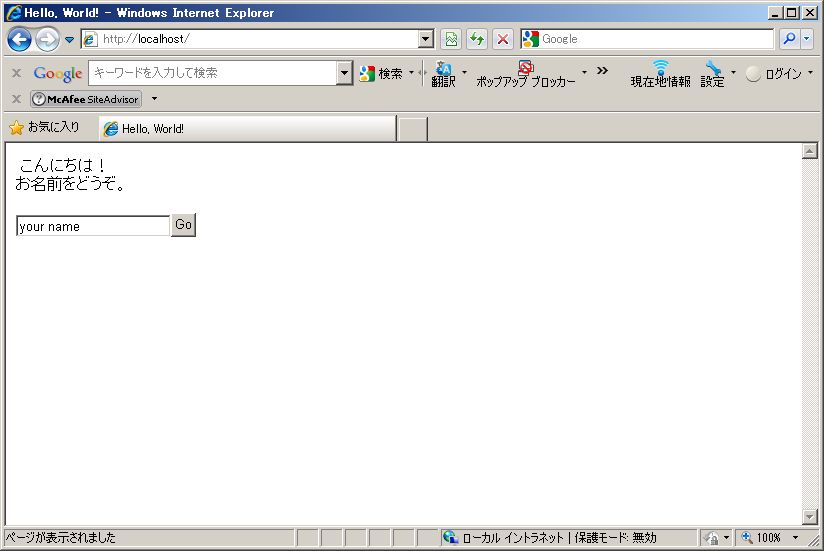This screenshot has width=824, height=551.
Task: Open the zoom level dropdown arrow
Action: tap(795, 537)
